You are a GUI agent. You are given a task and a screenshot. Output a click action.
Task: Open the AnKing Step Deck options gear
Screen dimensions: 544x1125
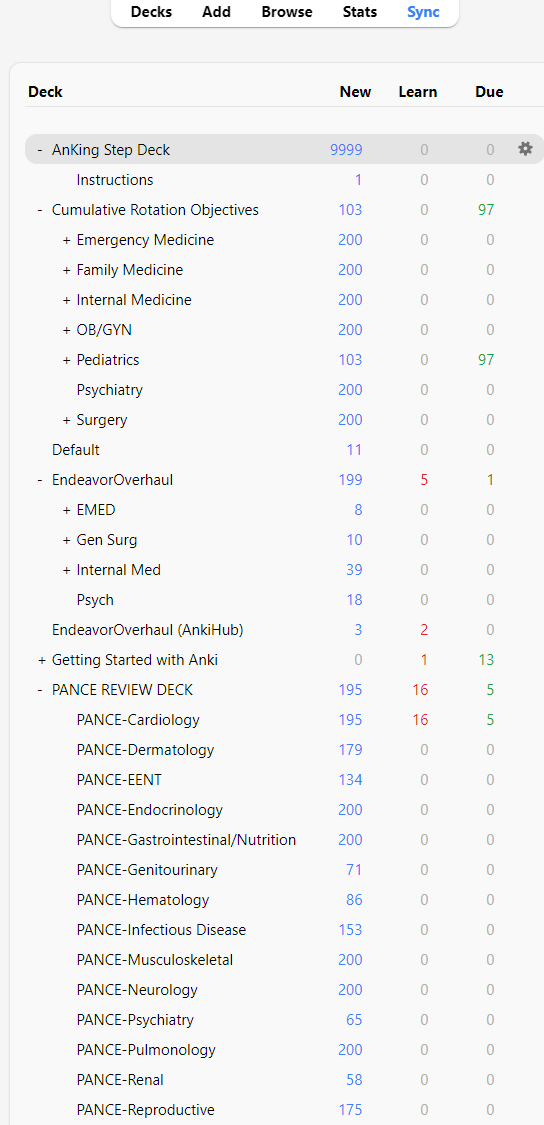coord(525,149)
